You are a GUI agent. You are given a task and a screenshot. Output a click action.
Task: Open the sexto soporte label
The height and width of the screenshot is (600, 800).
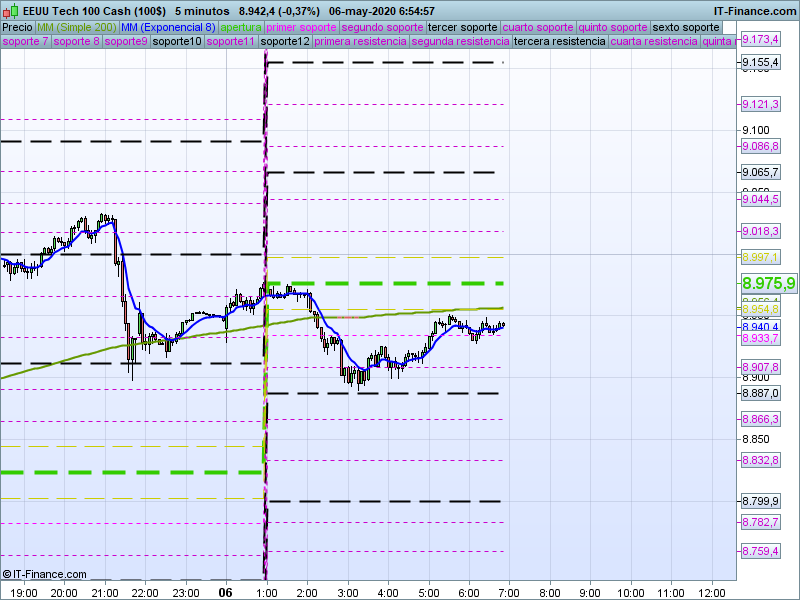click(x=686, y=27)
